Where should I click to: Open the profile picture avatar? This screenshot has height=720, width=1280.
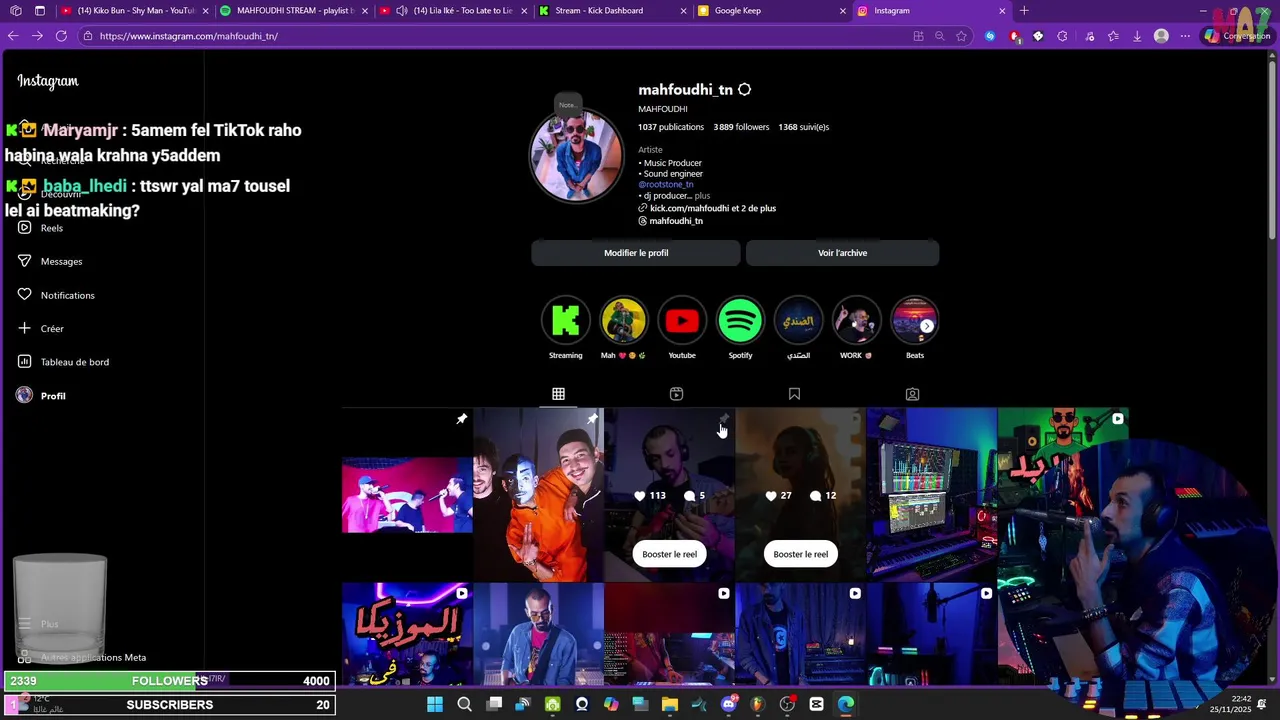pos(576,156)
